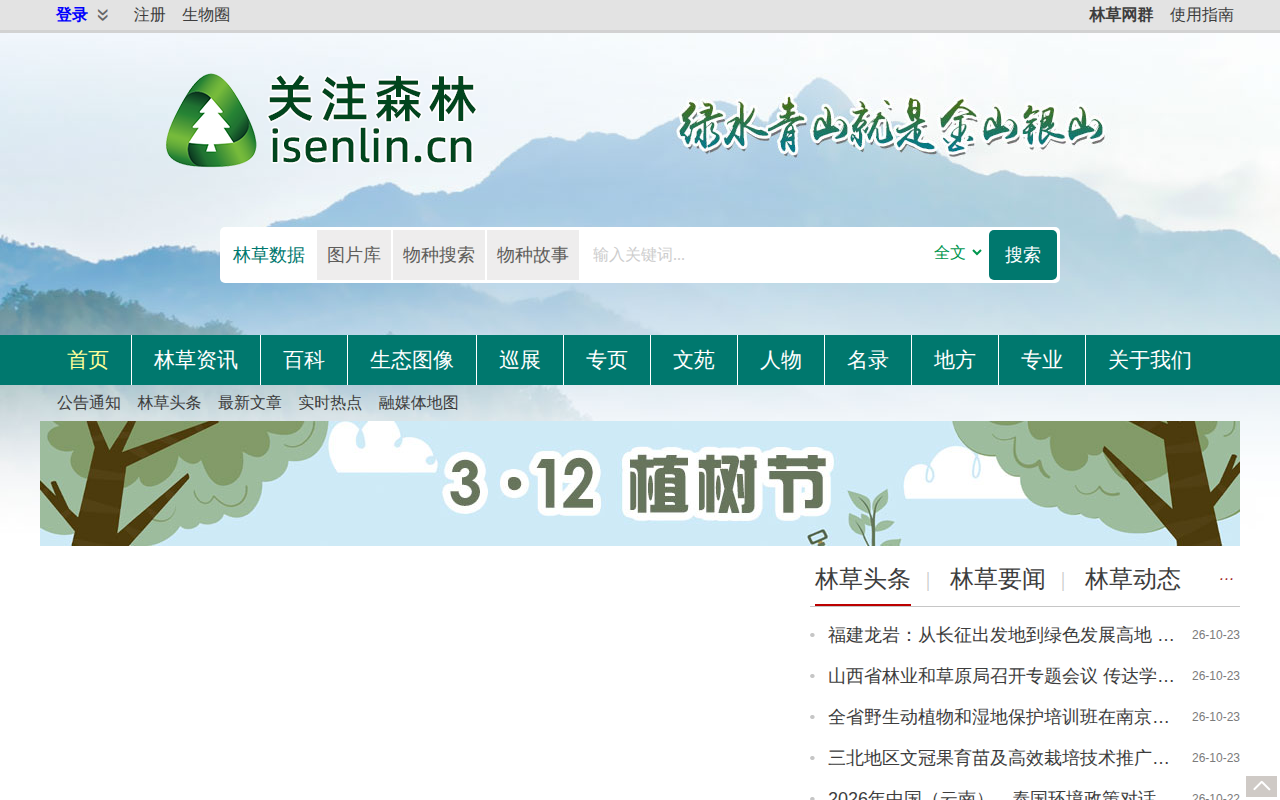
Task: Open 百科 navigation menu item
Action: coord(304,360)
